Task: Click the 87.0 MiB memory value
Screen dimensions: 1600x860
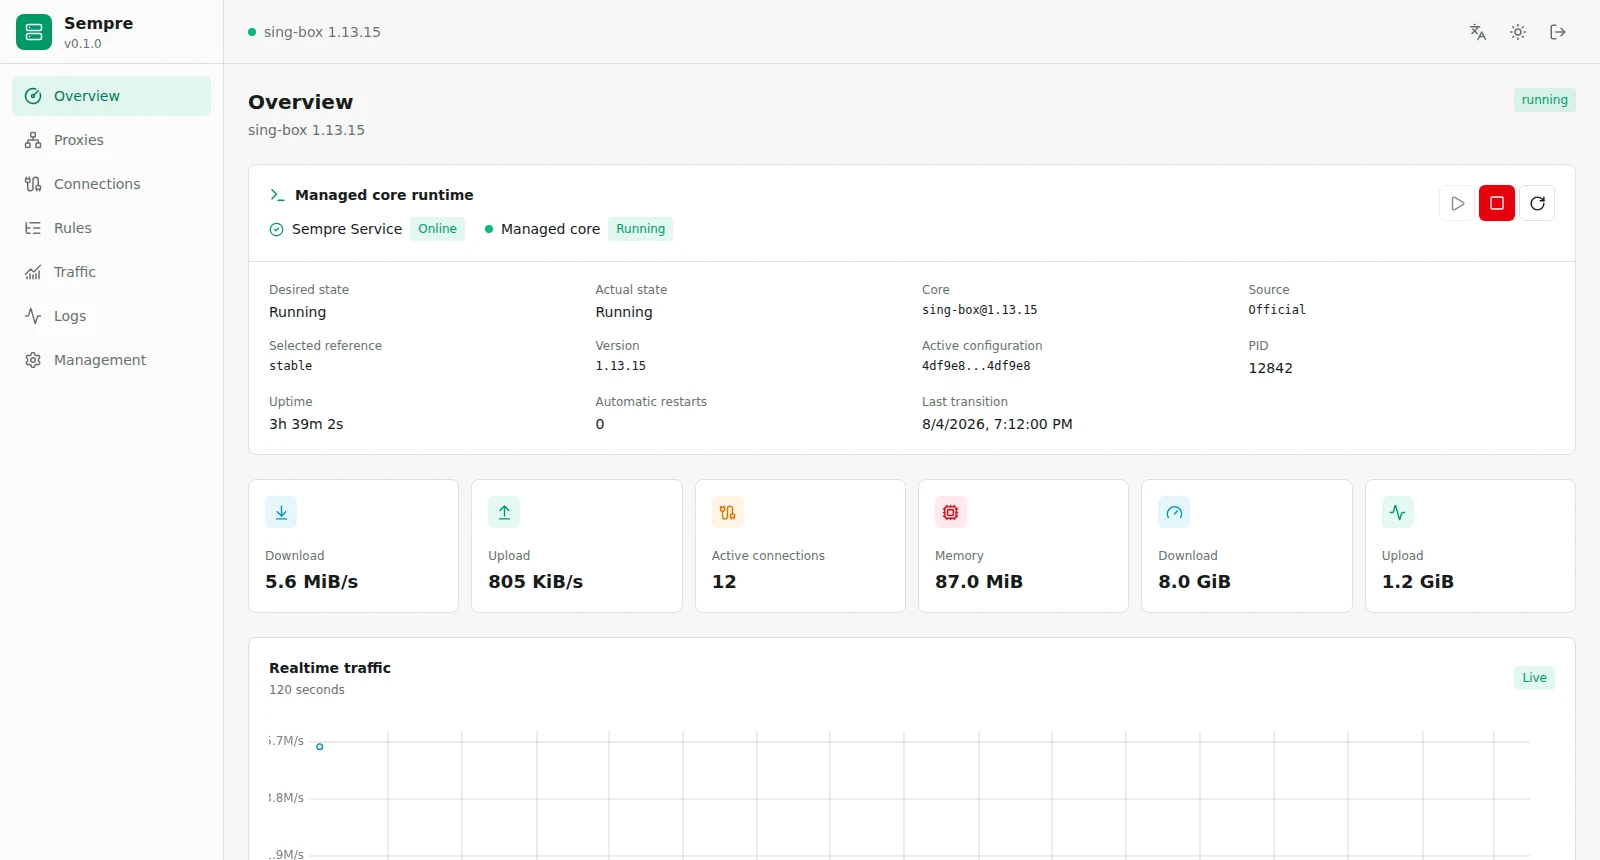Action: (979, 582)
